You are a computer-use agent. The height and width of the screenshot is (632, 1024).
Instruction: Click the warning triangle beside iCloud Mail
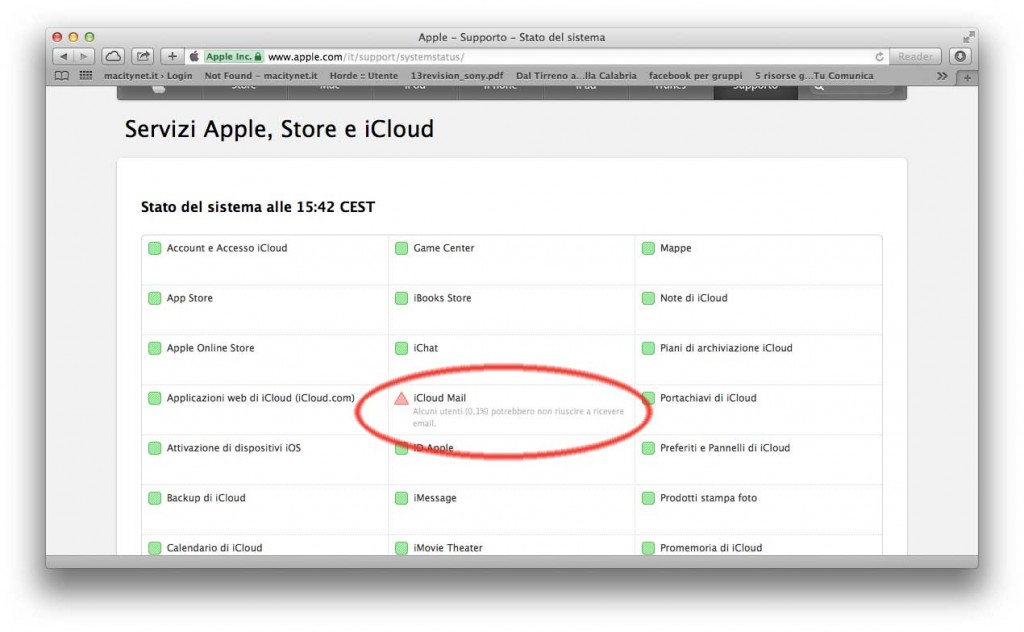click(x=402, y=397)
